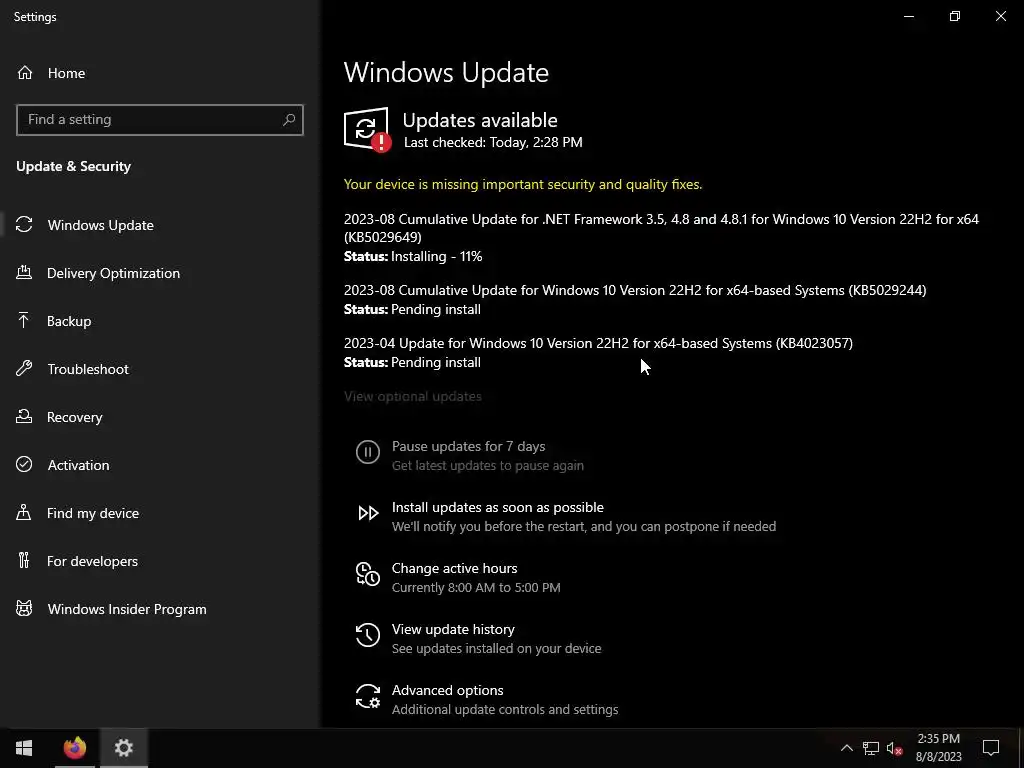Click the Recovery sidebar icon
This screenshot has width=1024, height=768.
point(24,416)
